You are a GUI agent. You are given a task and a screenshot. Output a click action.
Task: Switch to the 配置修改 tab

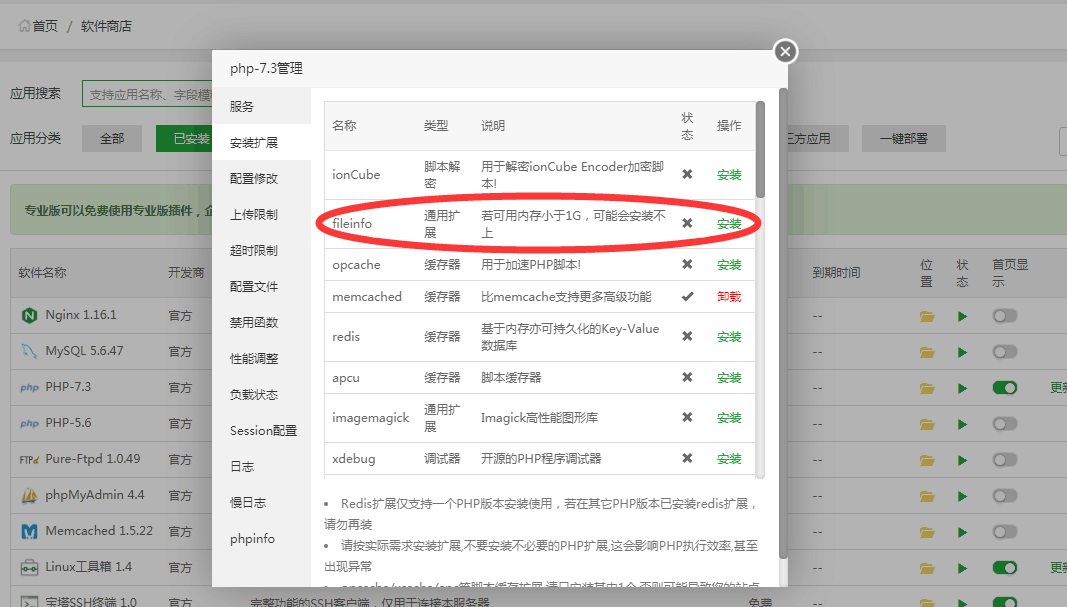pyautogui.click(x=254, y=179)
